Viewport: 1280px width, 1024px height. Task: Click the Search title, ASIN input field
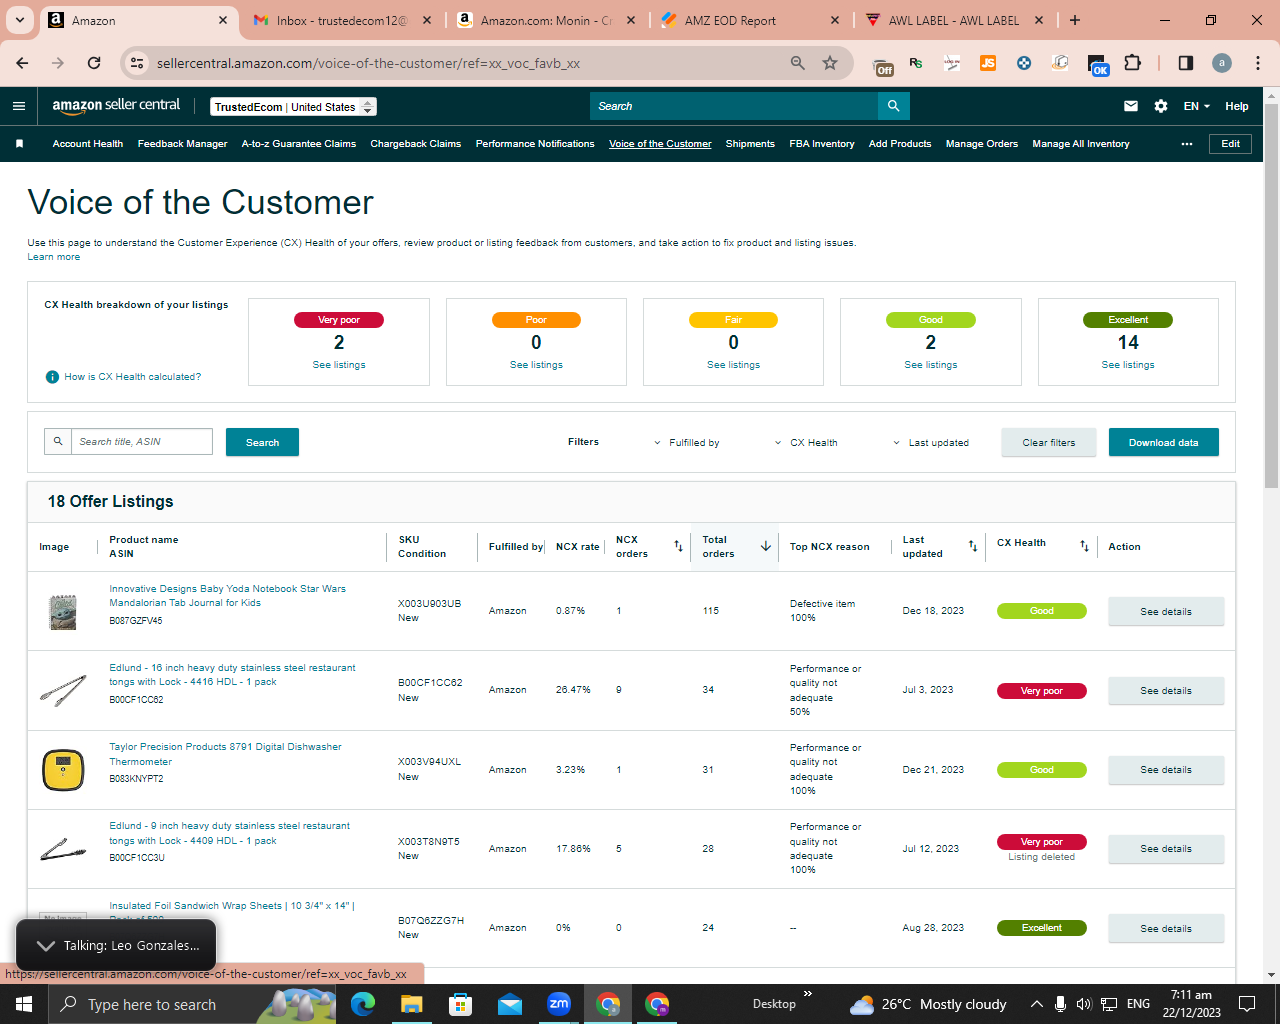coord(142,442)
